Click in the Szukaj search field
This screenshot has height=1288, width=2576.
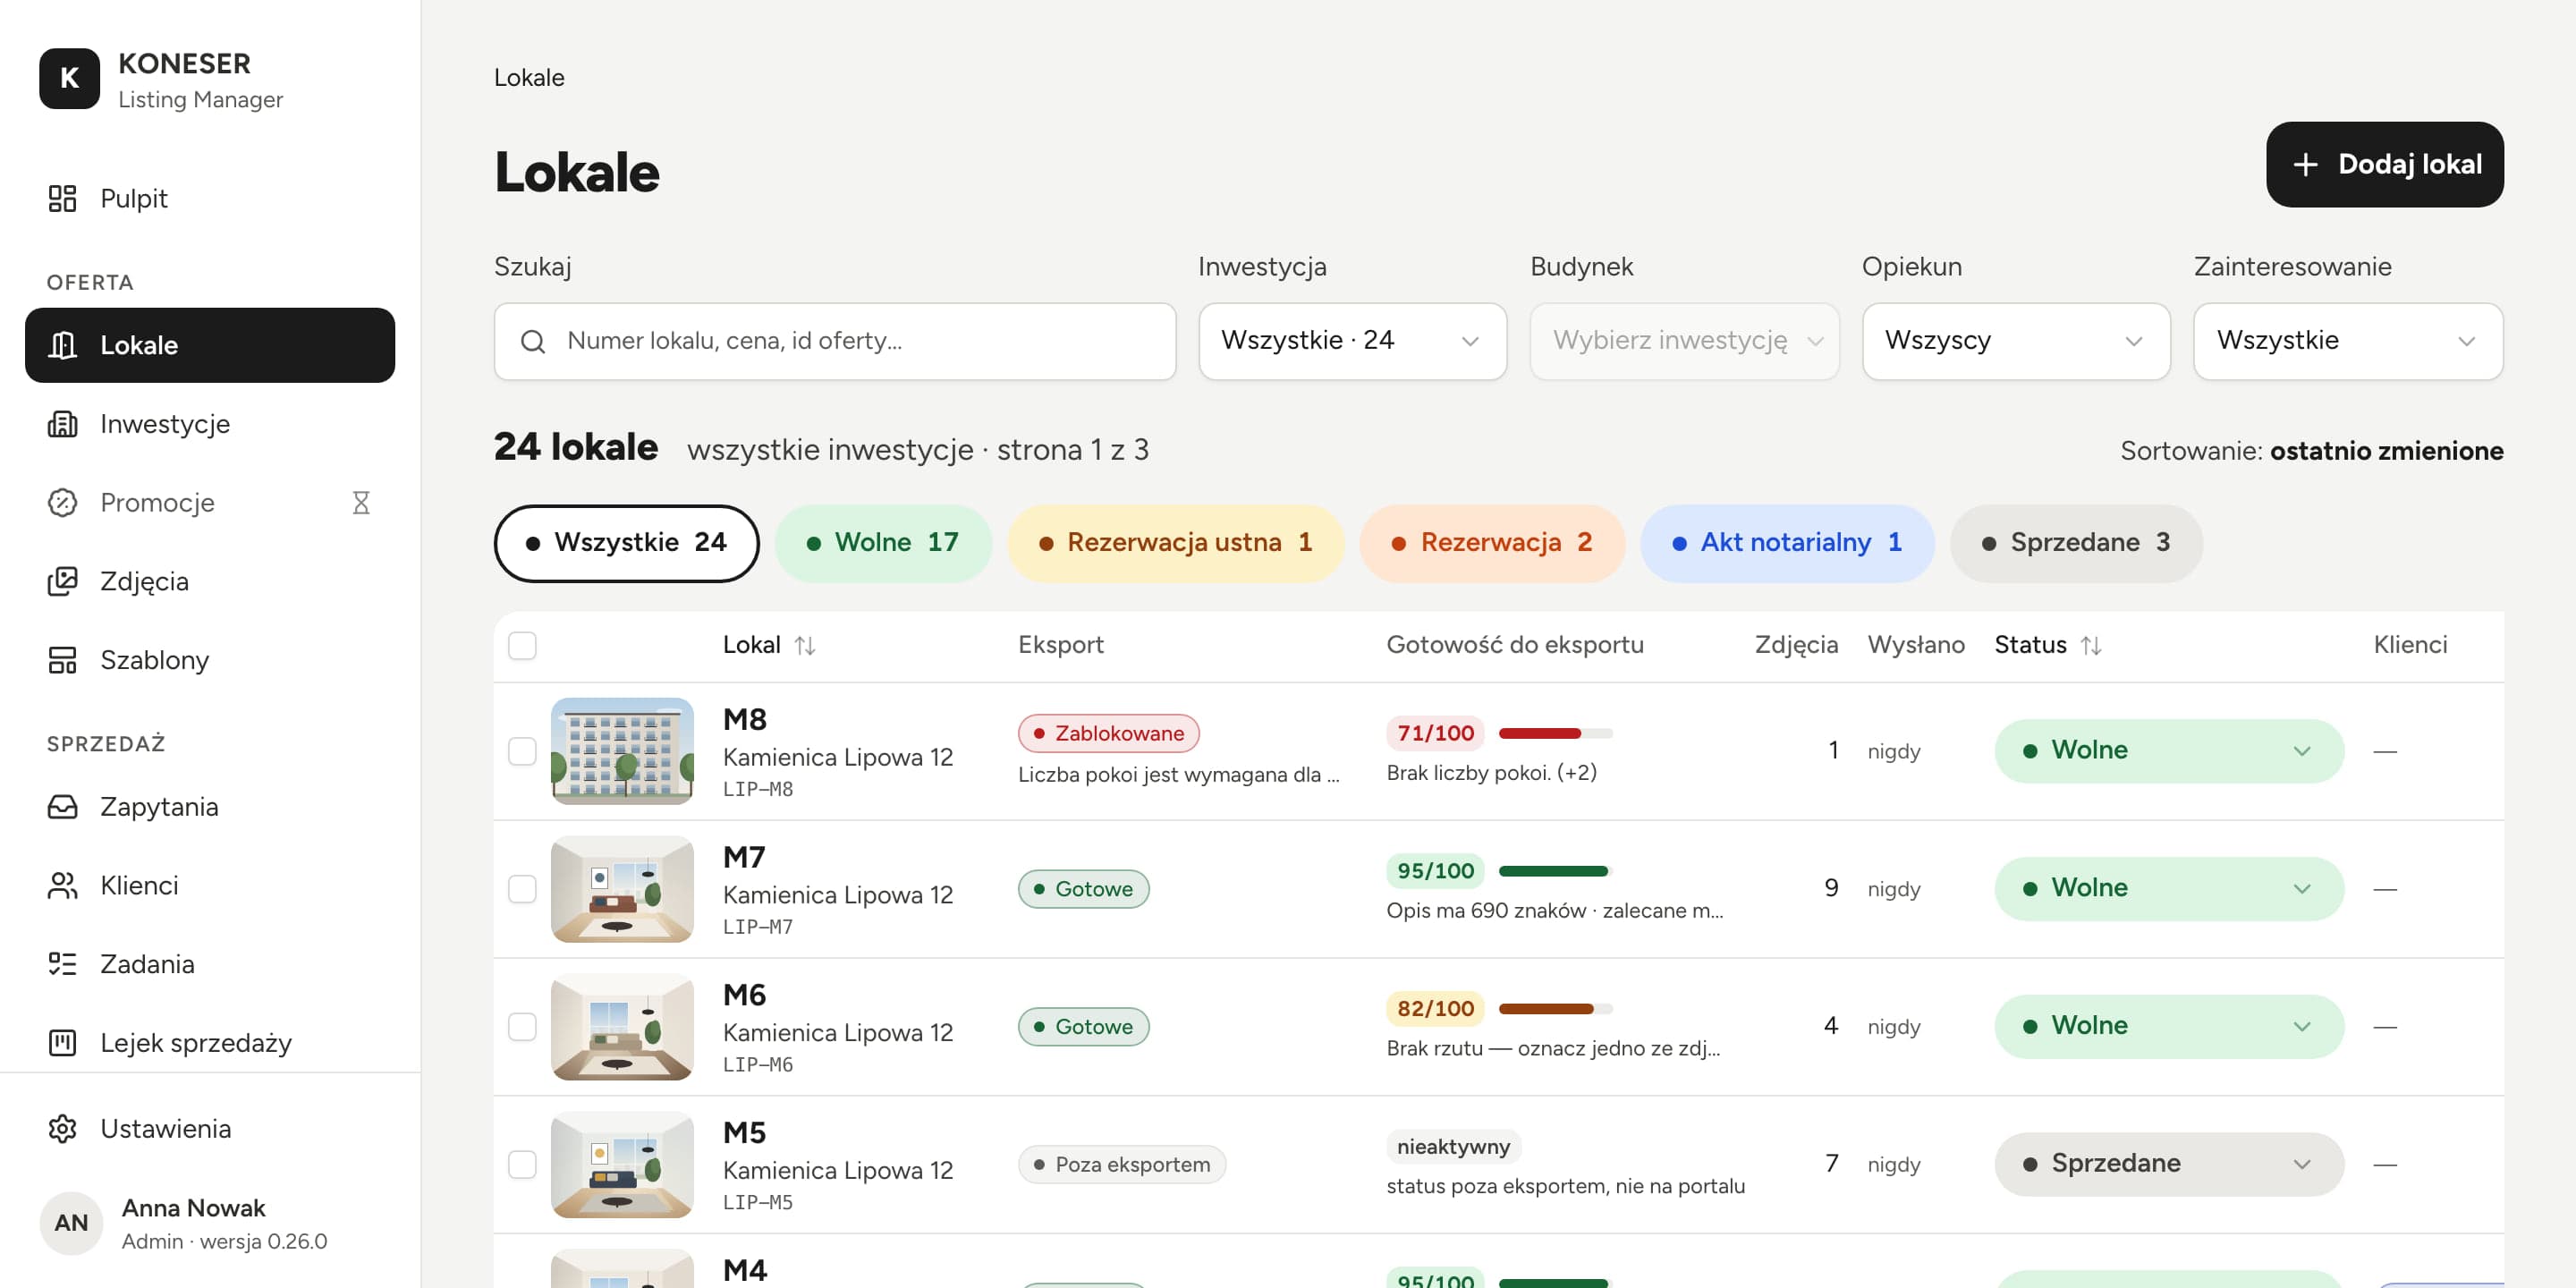pyautogui.click(x=835, y=341)
